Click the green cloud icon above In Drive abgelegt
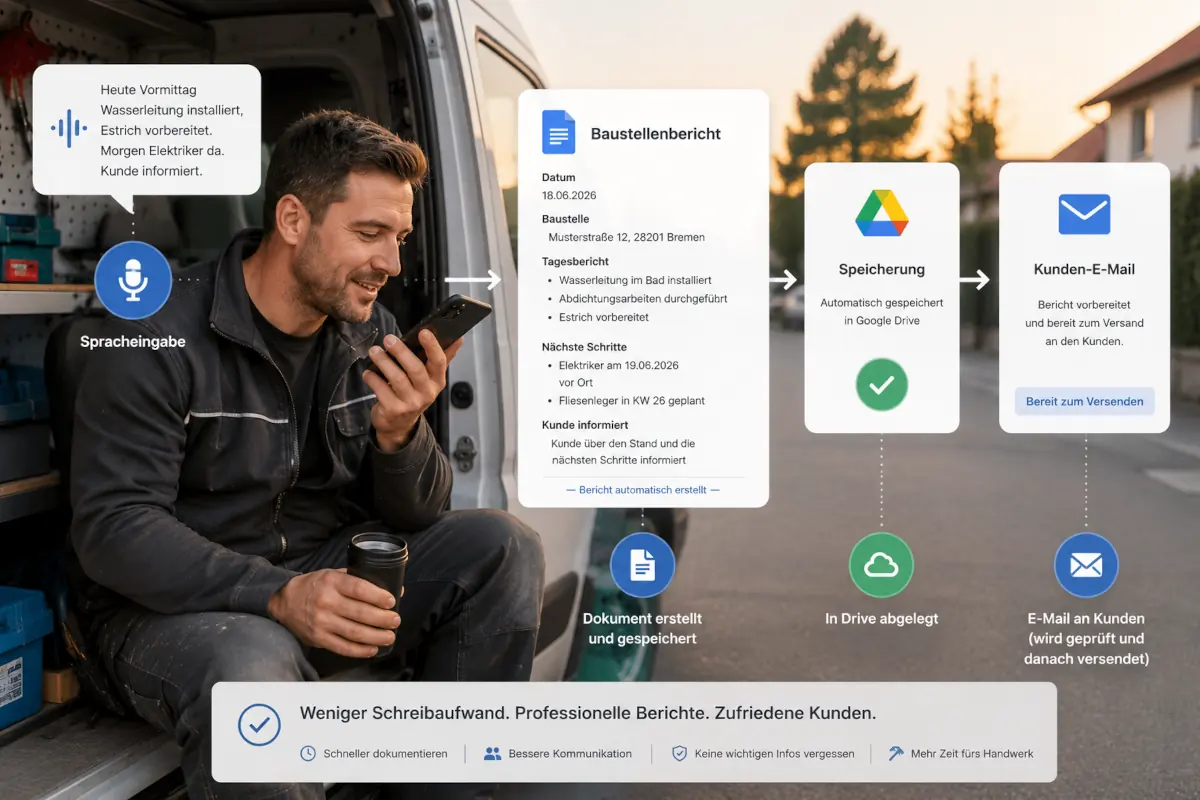Image resolution: width=1200 pixels, height=800 pixels. point(881,566)
